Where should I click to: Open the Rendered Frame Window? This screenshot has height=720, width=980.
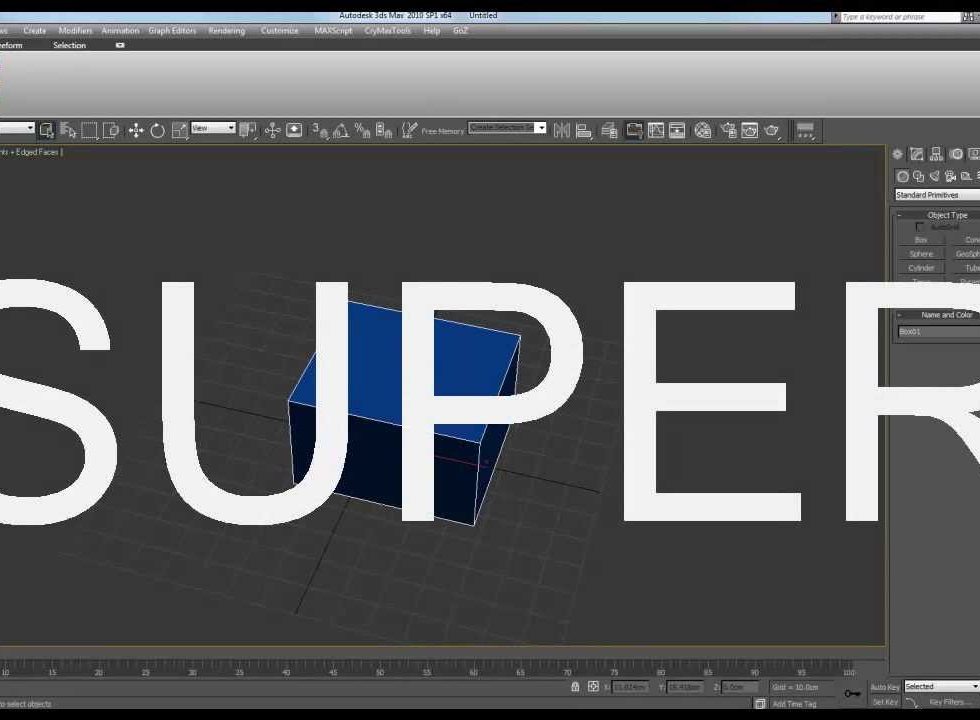point(749,131)
